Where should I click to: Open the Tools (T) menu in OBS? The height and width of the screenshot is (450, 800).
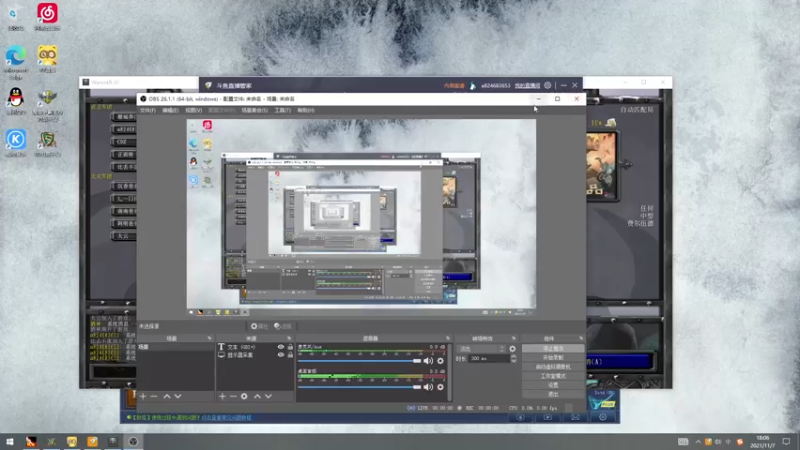click(283, 110)
